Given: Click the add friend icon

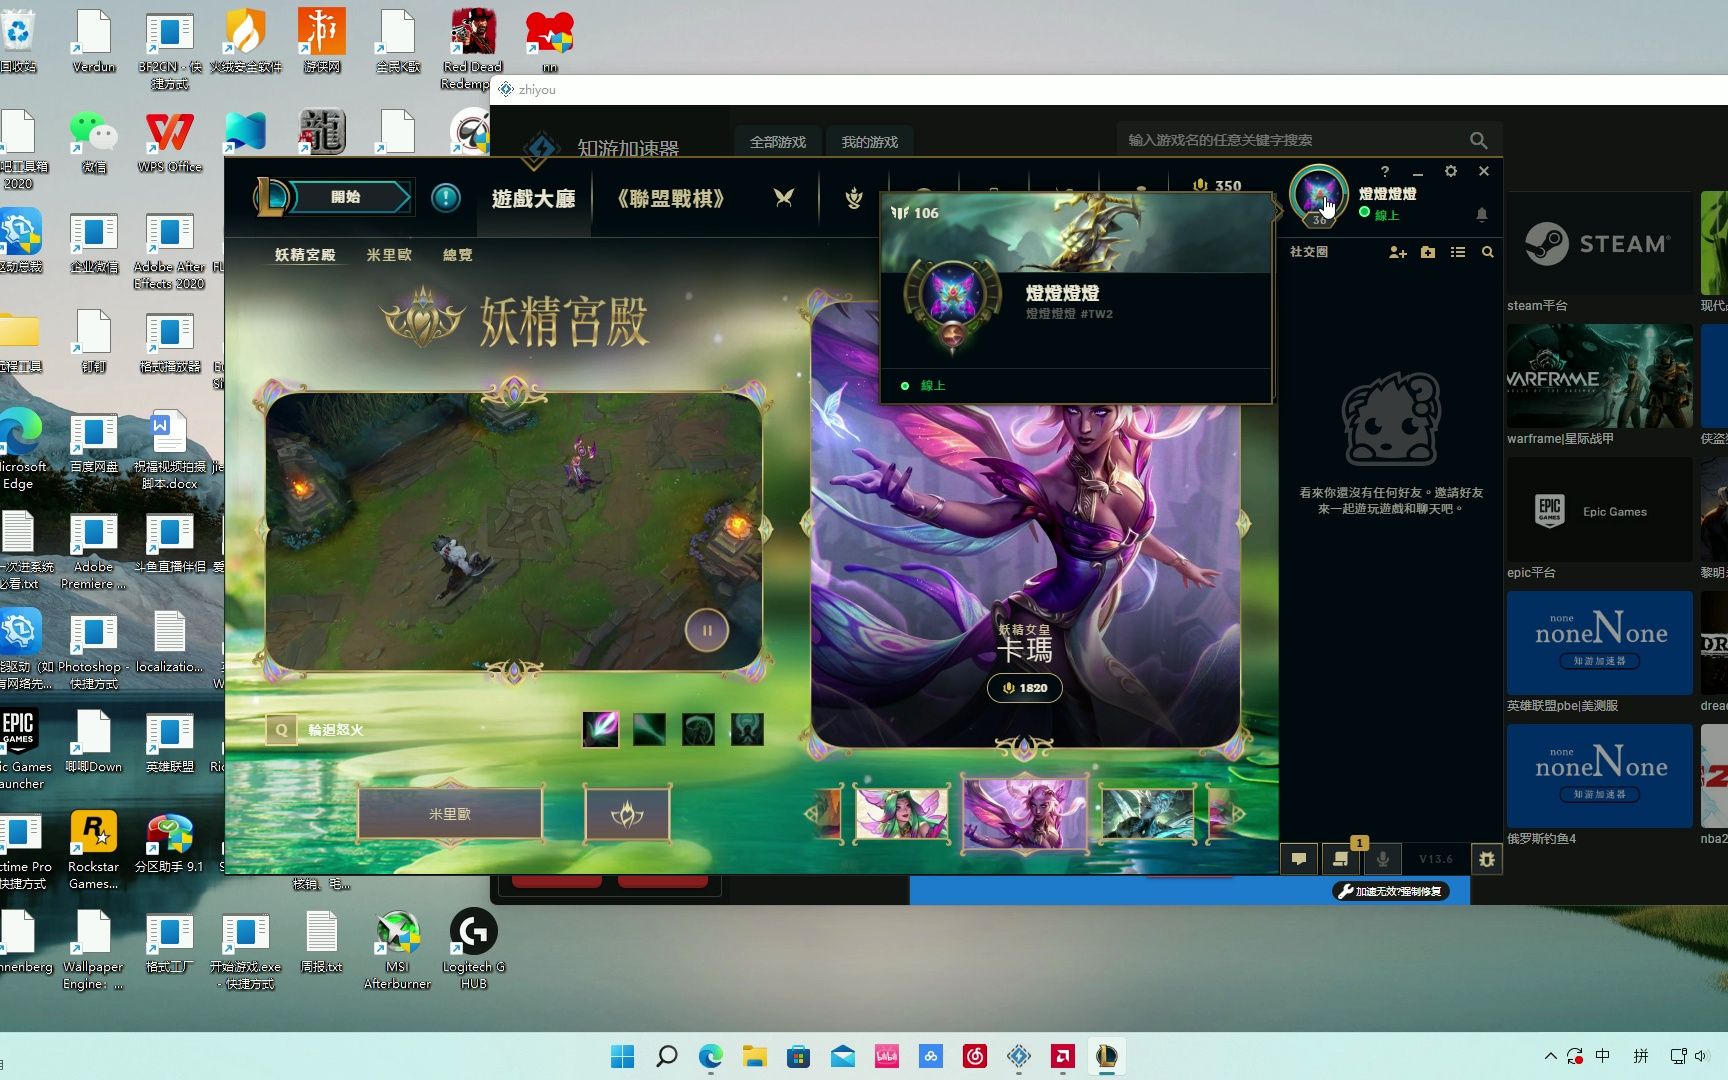Looking at the screenshot, I should click(1398, 252).
